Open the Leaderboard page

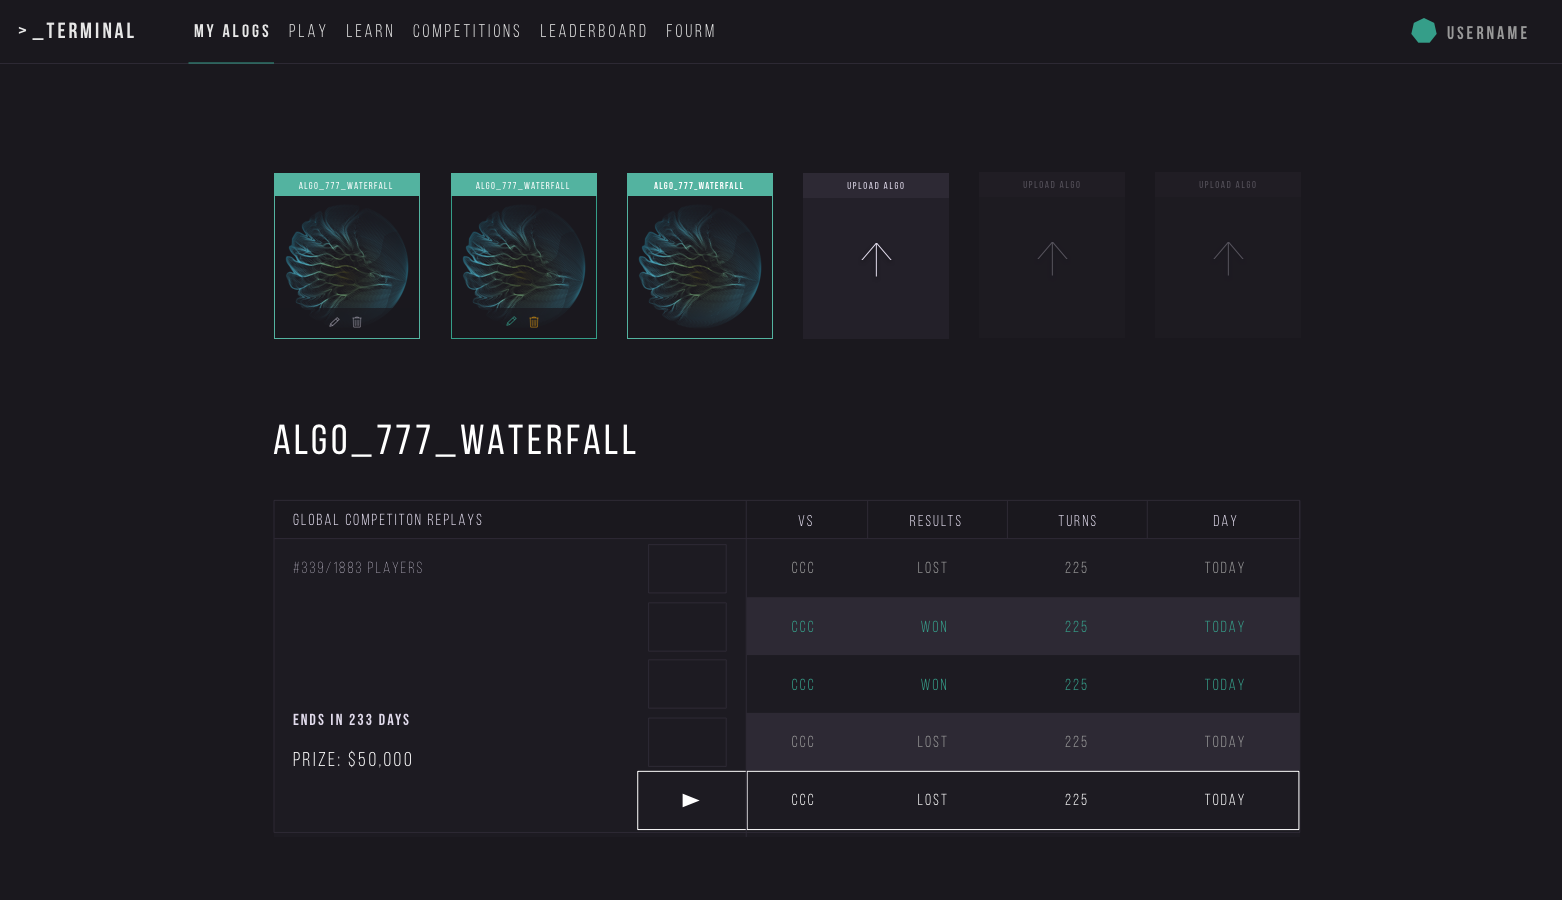click(594, 31)
